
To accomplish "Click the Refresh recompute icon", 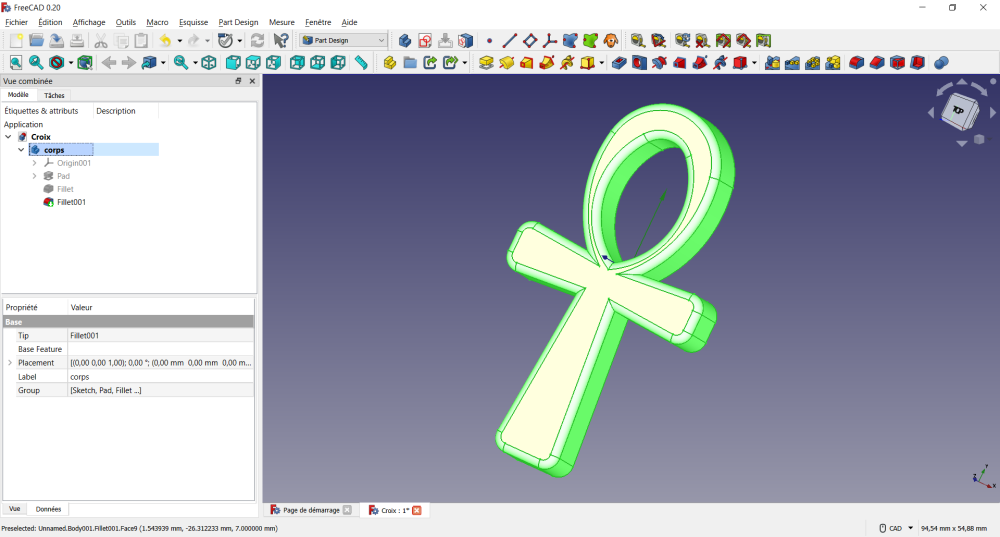I will 257,40.
